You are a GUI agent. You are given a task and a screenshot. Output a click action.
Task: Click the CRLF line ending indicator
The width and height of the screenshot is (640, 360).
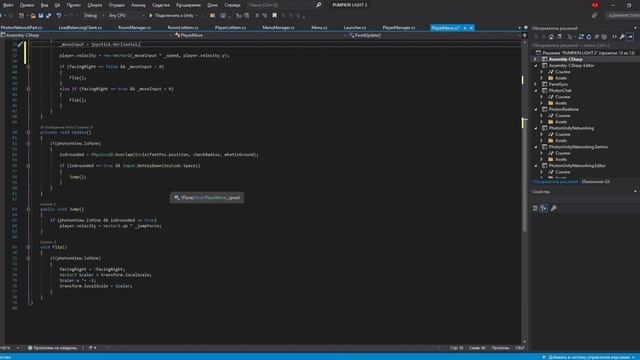[x=520, y=348]
